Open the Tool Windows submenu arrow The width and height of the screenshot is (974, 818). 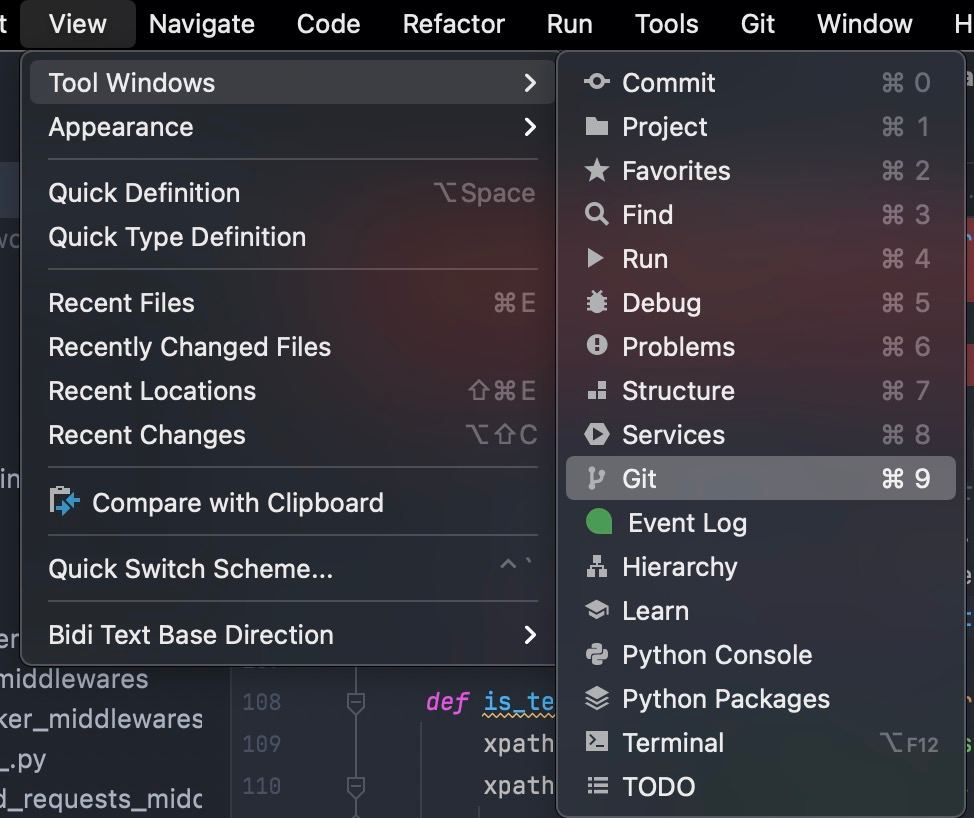tap(530, 83)
